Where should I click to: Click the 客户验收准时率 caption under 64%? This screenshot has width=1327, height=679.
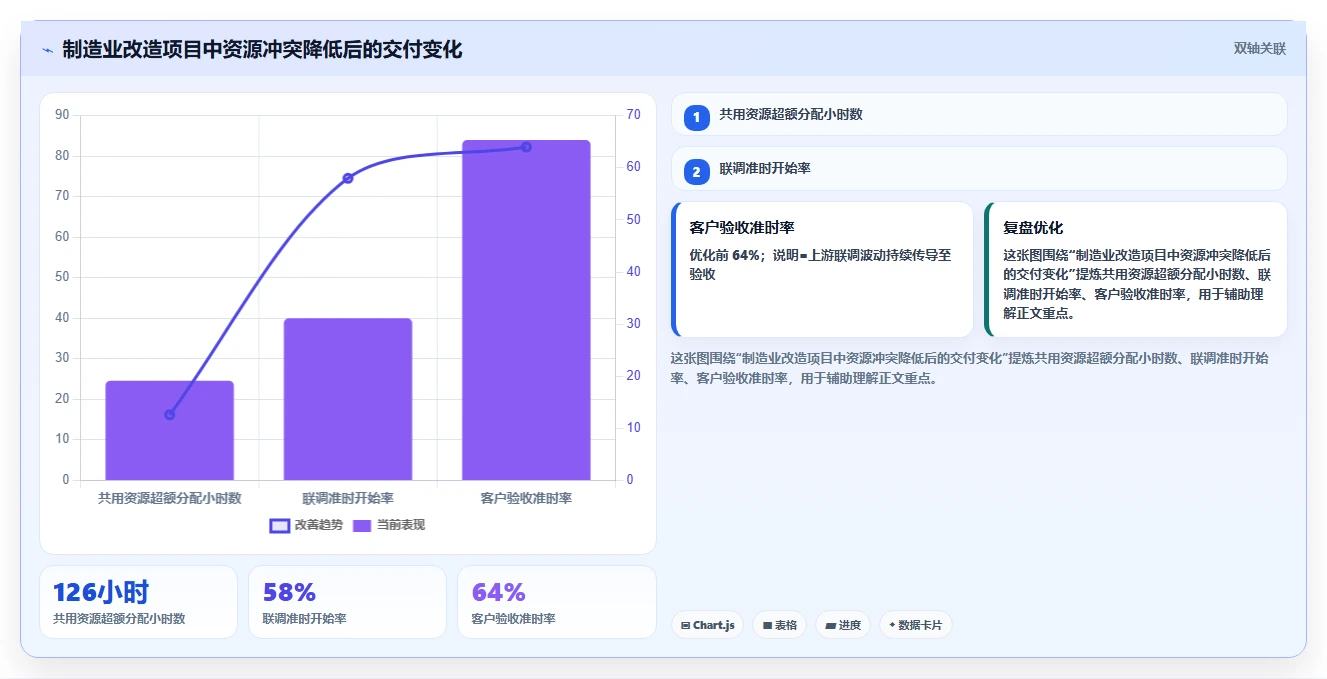point(513,619)
